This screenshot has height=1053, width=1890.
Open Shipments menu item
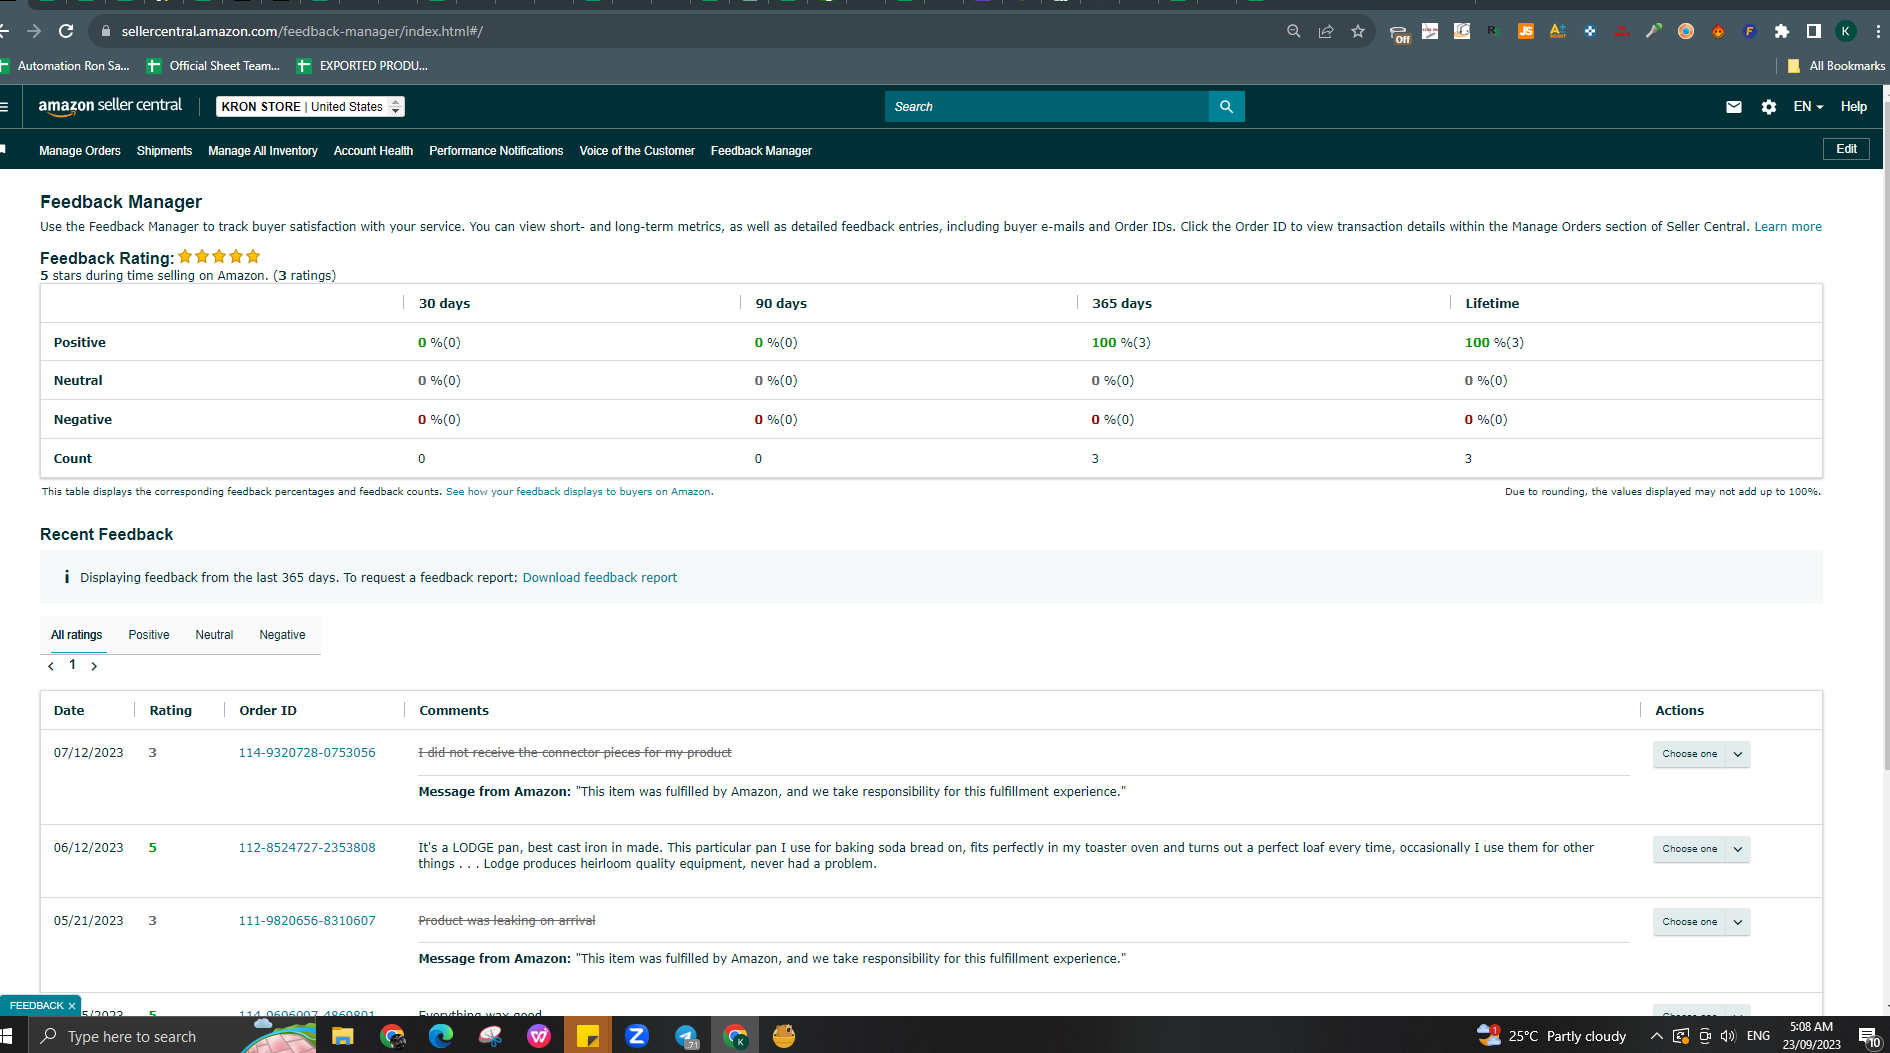(164, 151)
